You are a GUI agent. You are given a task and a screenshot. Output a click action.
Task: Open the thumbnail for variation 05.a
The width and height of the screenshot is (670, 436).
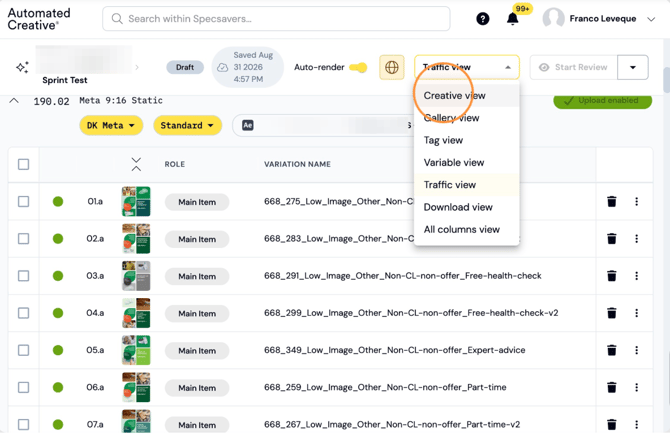click(136, 350)
